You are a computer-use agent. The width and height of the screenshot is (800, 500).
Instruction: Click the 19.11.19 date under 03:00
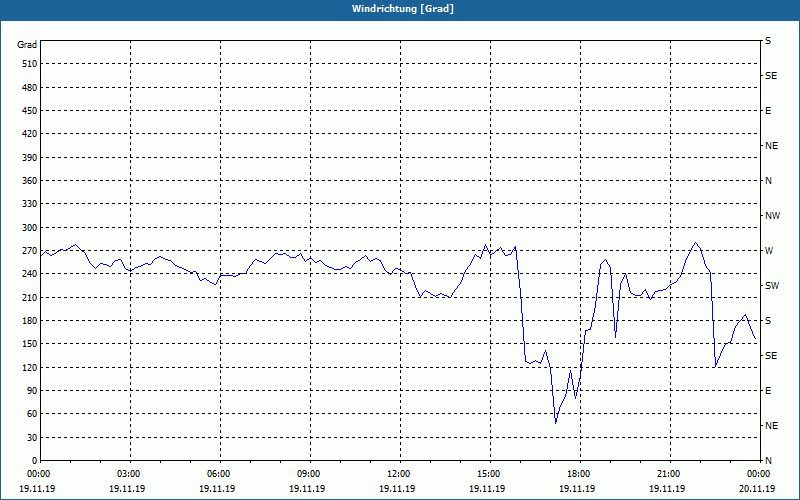pos(127,489)
